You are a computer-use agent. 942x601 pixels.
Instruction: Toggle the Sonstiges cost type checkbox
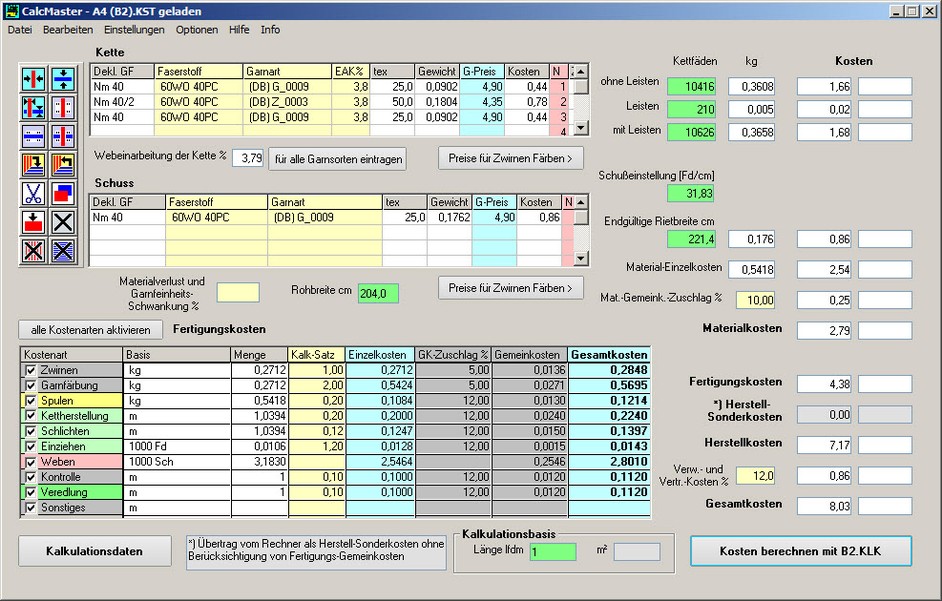(x=30, y=507)
